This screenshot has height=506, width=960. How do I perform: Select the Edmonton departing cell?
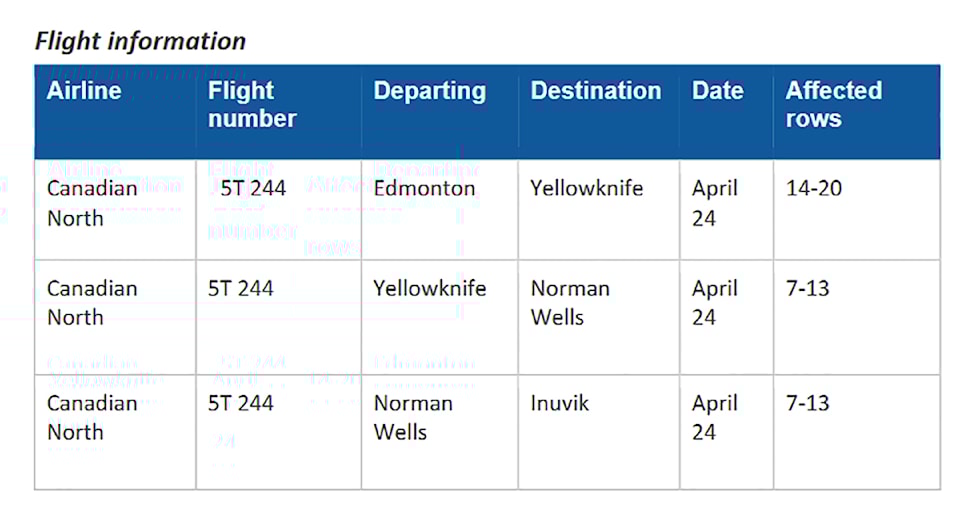coord(424,188)
